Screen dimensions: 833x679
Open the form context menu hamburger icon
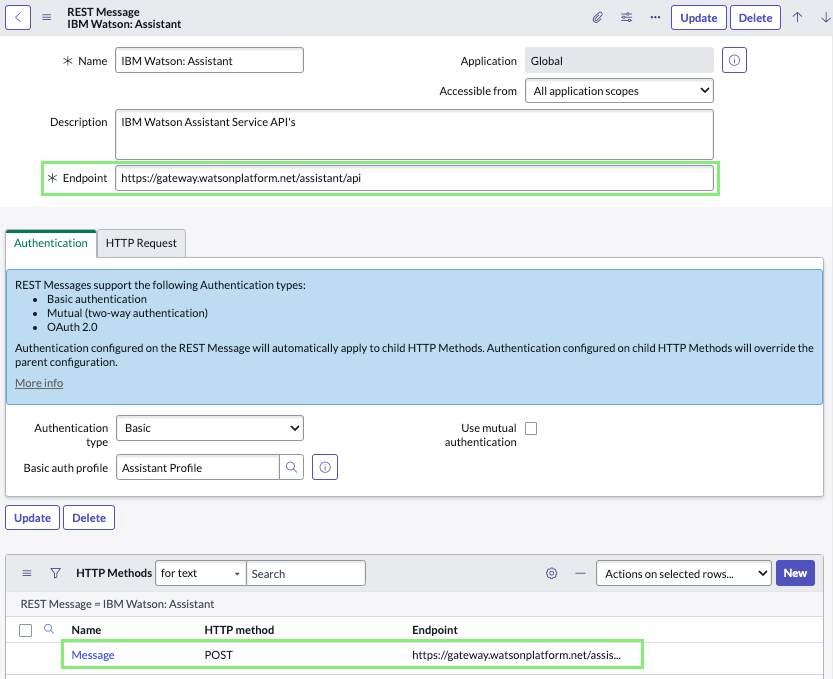coord(47,17)
